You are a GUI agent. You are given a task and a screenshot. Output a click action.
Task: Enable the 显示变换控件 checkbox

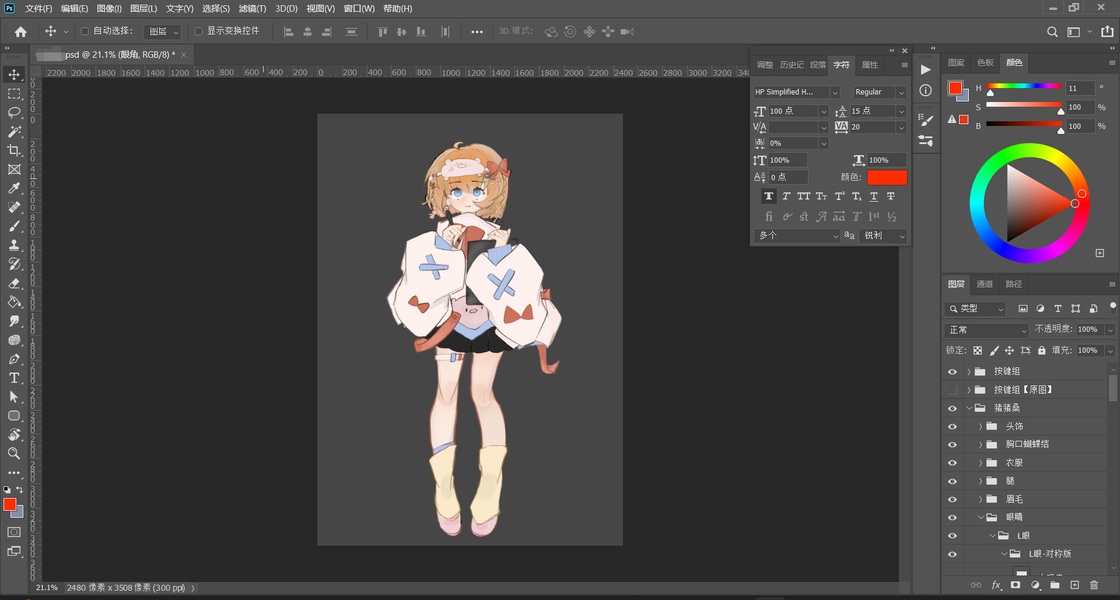(x=199, y=31)
